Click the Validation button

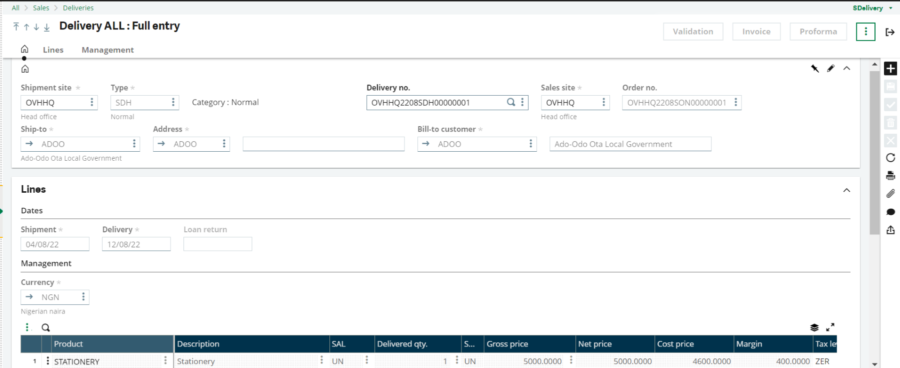tap(693, 32)
